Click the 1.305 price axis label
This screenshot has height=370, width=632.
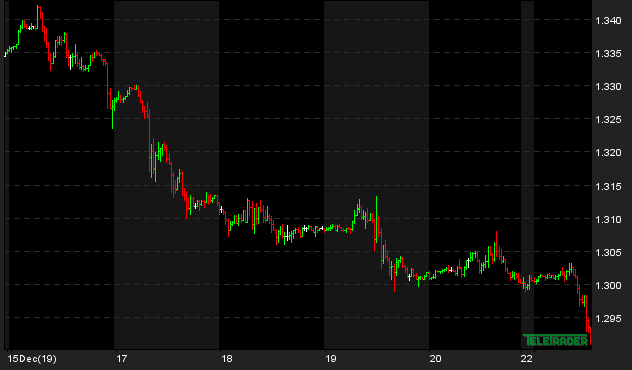(608, 253)
